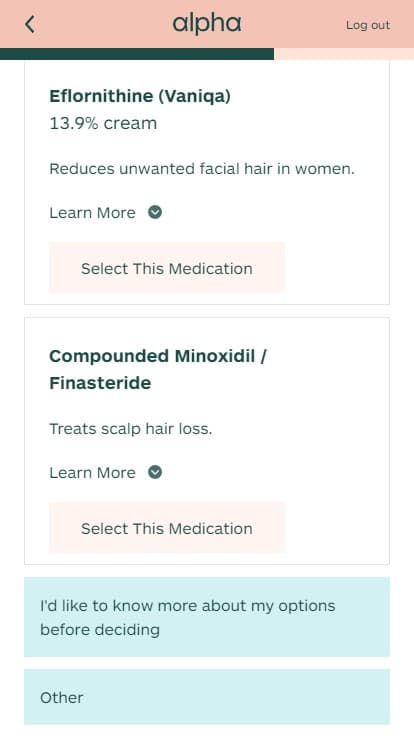Click the Compounded Minoxidil / Finasteride heading
The image size is (414, 736).
(x=158, y=369)
